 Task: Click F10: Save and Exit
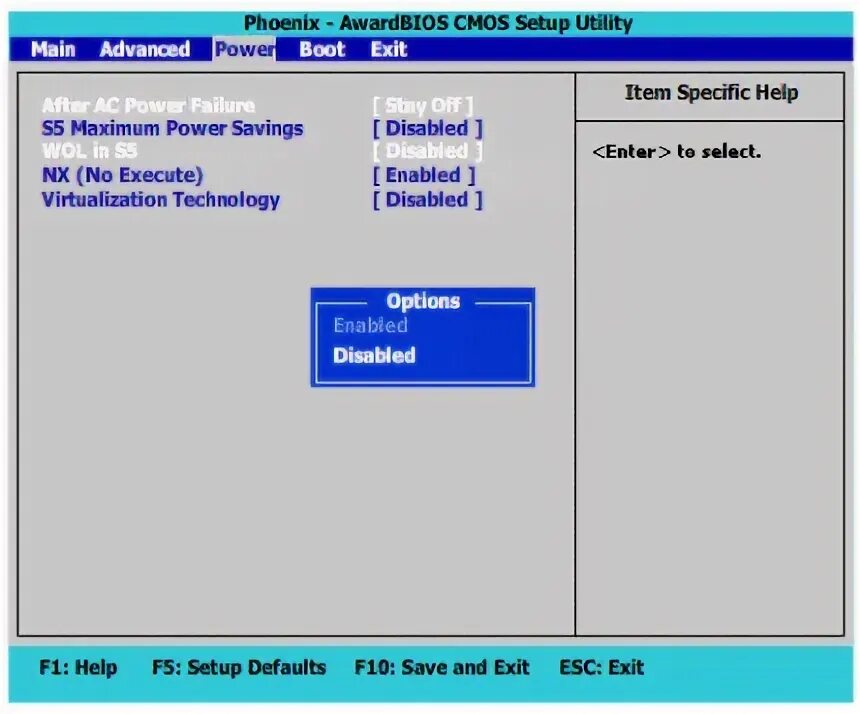click(442, 667)
